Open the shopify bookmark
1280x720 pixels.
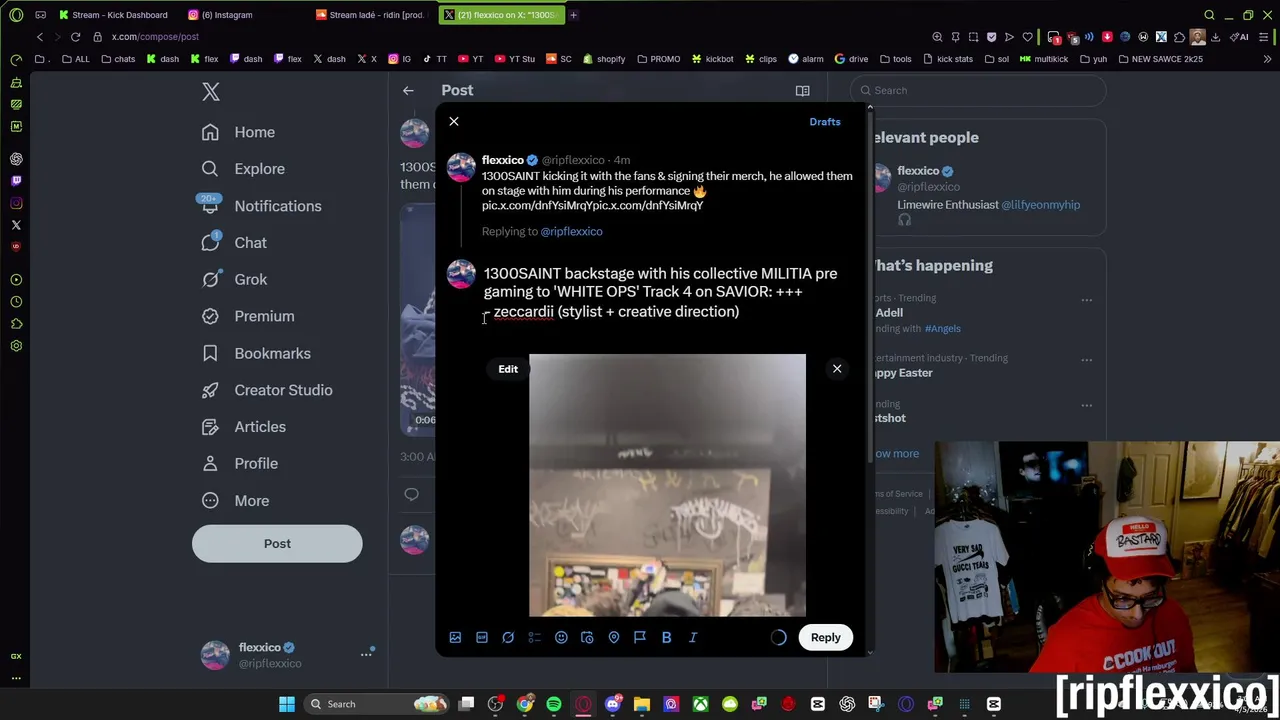tap(604, 59)
